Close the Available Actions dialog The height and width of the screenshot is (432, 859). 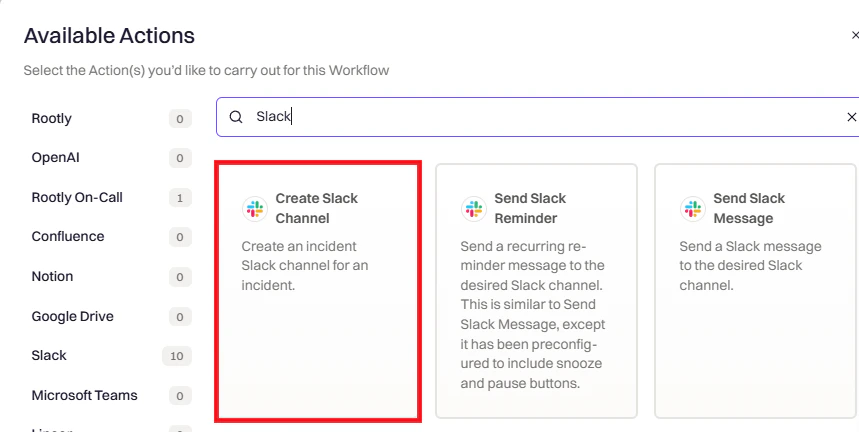tap(855, 36)
